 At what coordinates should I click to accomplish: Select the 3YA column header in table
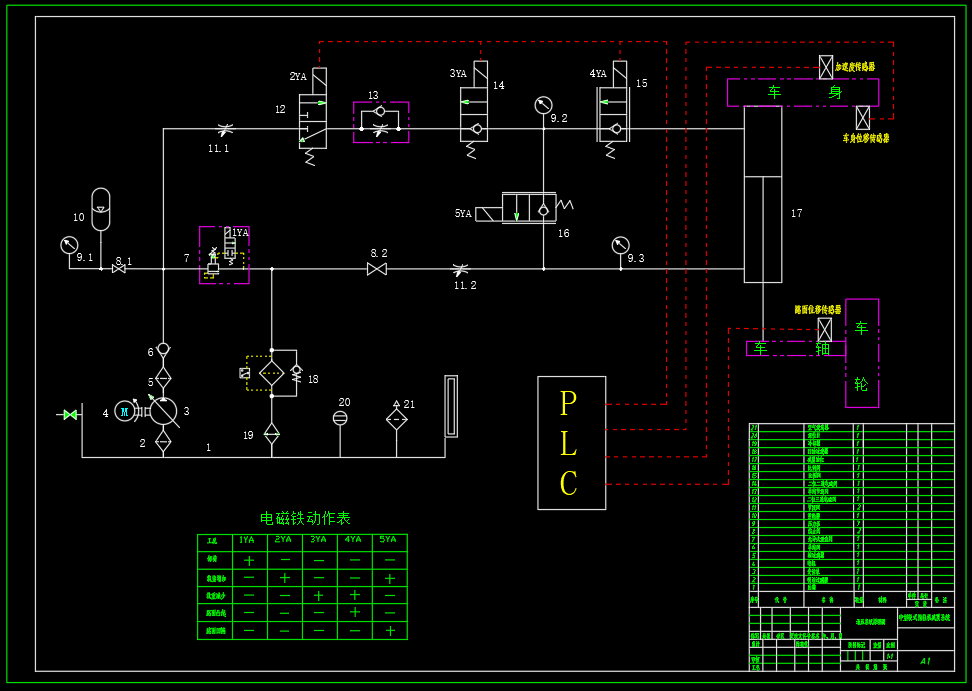[x=318, y=540]
